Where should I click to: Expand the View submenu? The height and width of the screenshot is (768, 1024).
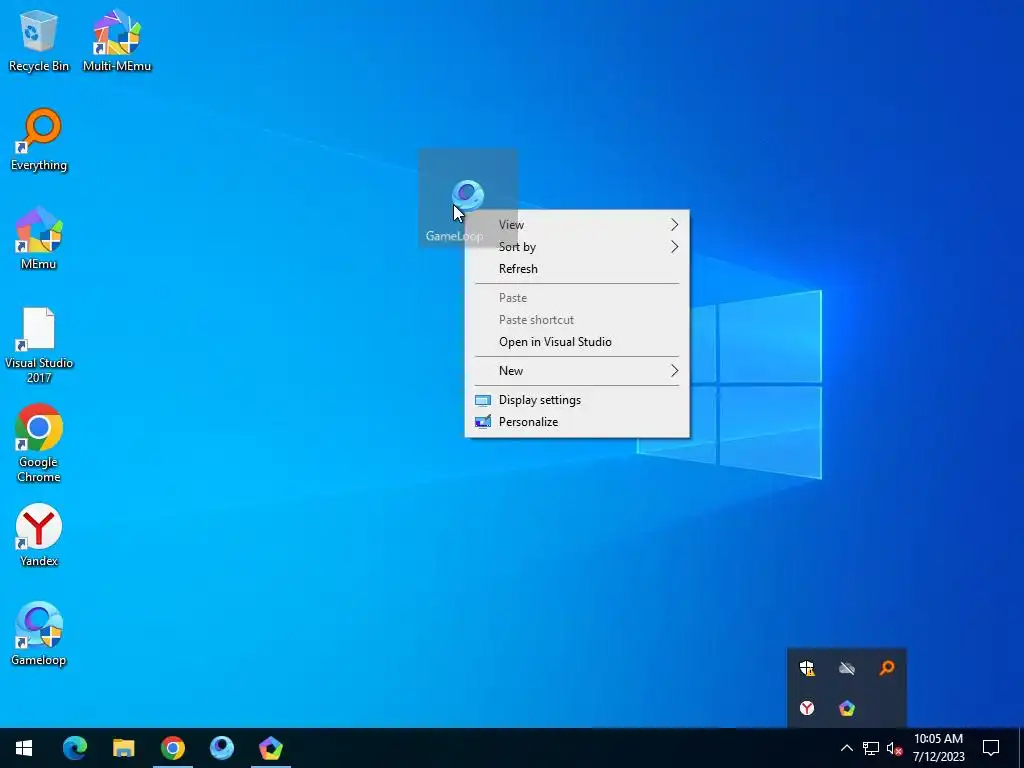[577, 225]
